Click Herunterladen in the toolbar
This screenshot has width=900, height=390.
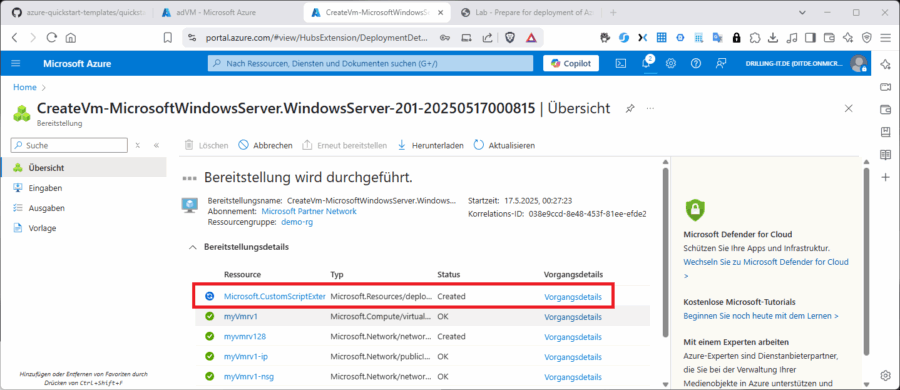[x=430, y=145]
